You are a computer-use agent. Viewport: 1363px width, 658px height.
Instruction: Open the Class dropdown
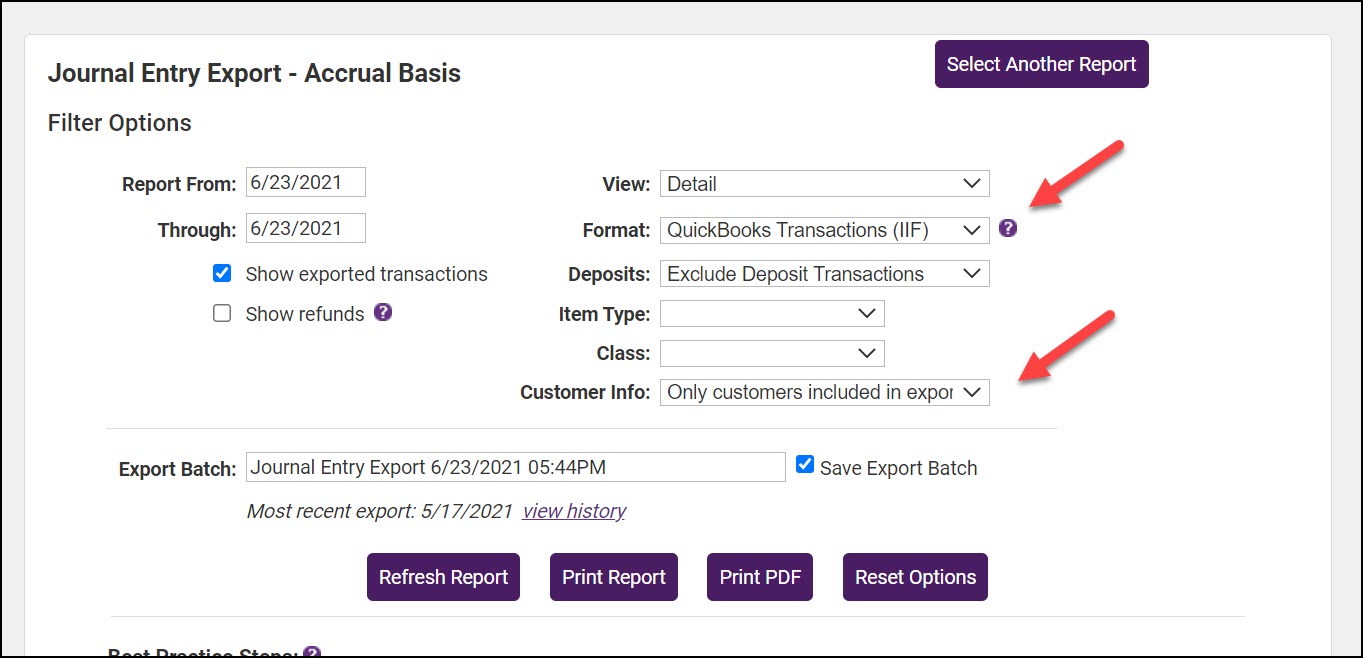click(772, 353)
